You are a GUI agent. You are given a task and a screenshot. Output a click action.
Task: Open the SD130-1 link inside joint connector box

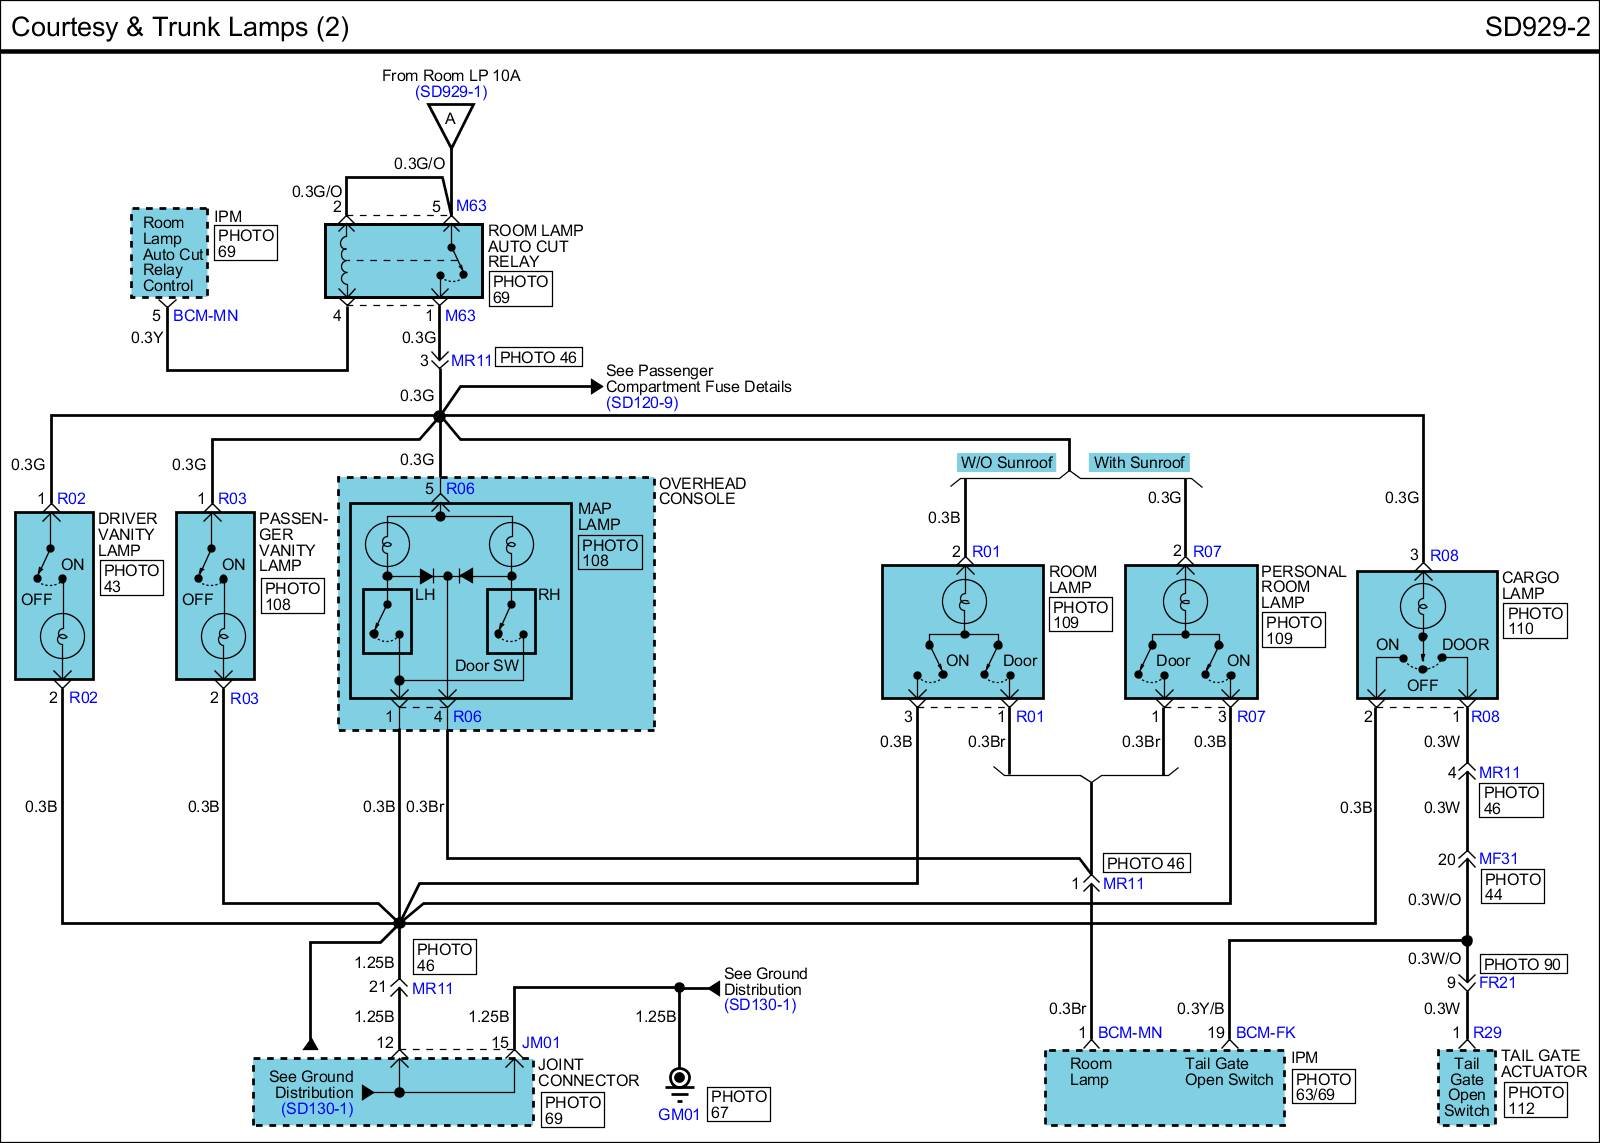point(317,1109)
